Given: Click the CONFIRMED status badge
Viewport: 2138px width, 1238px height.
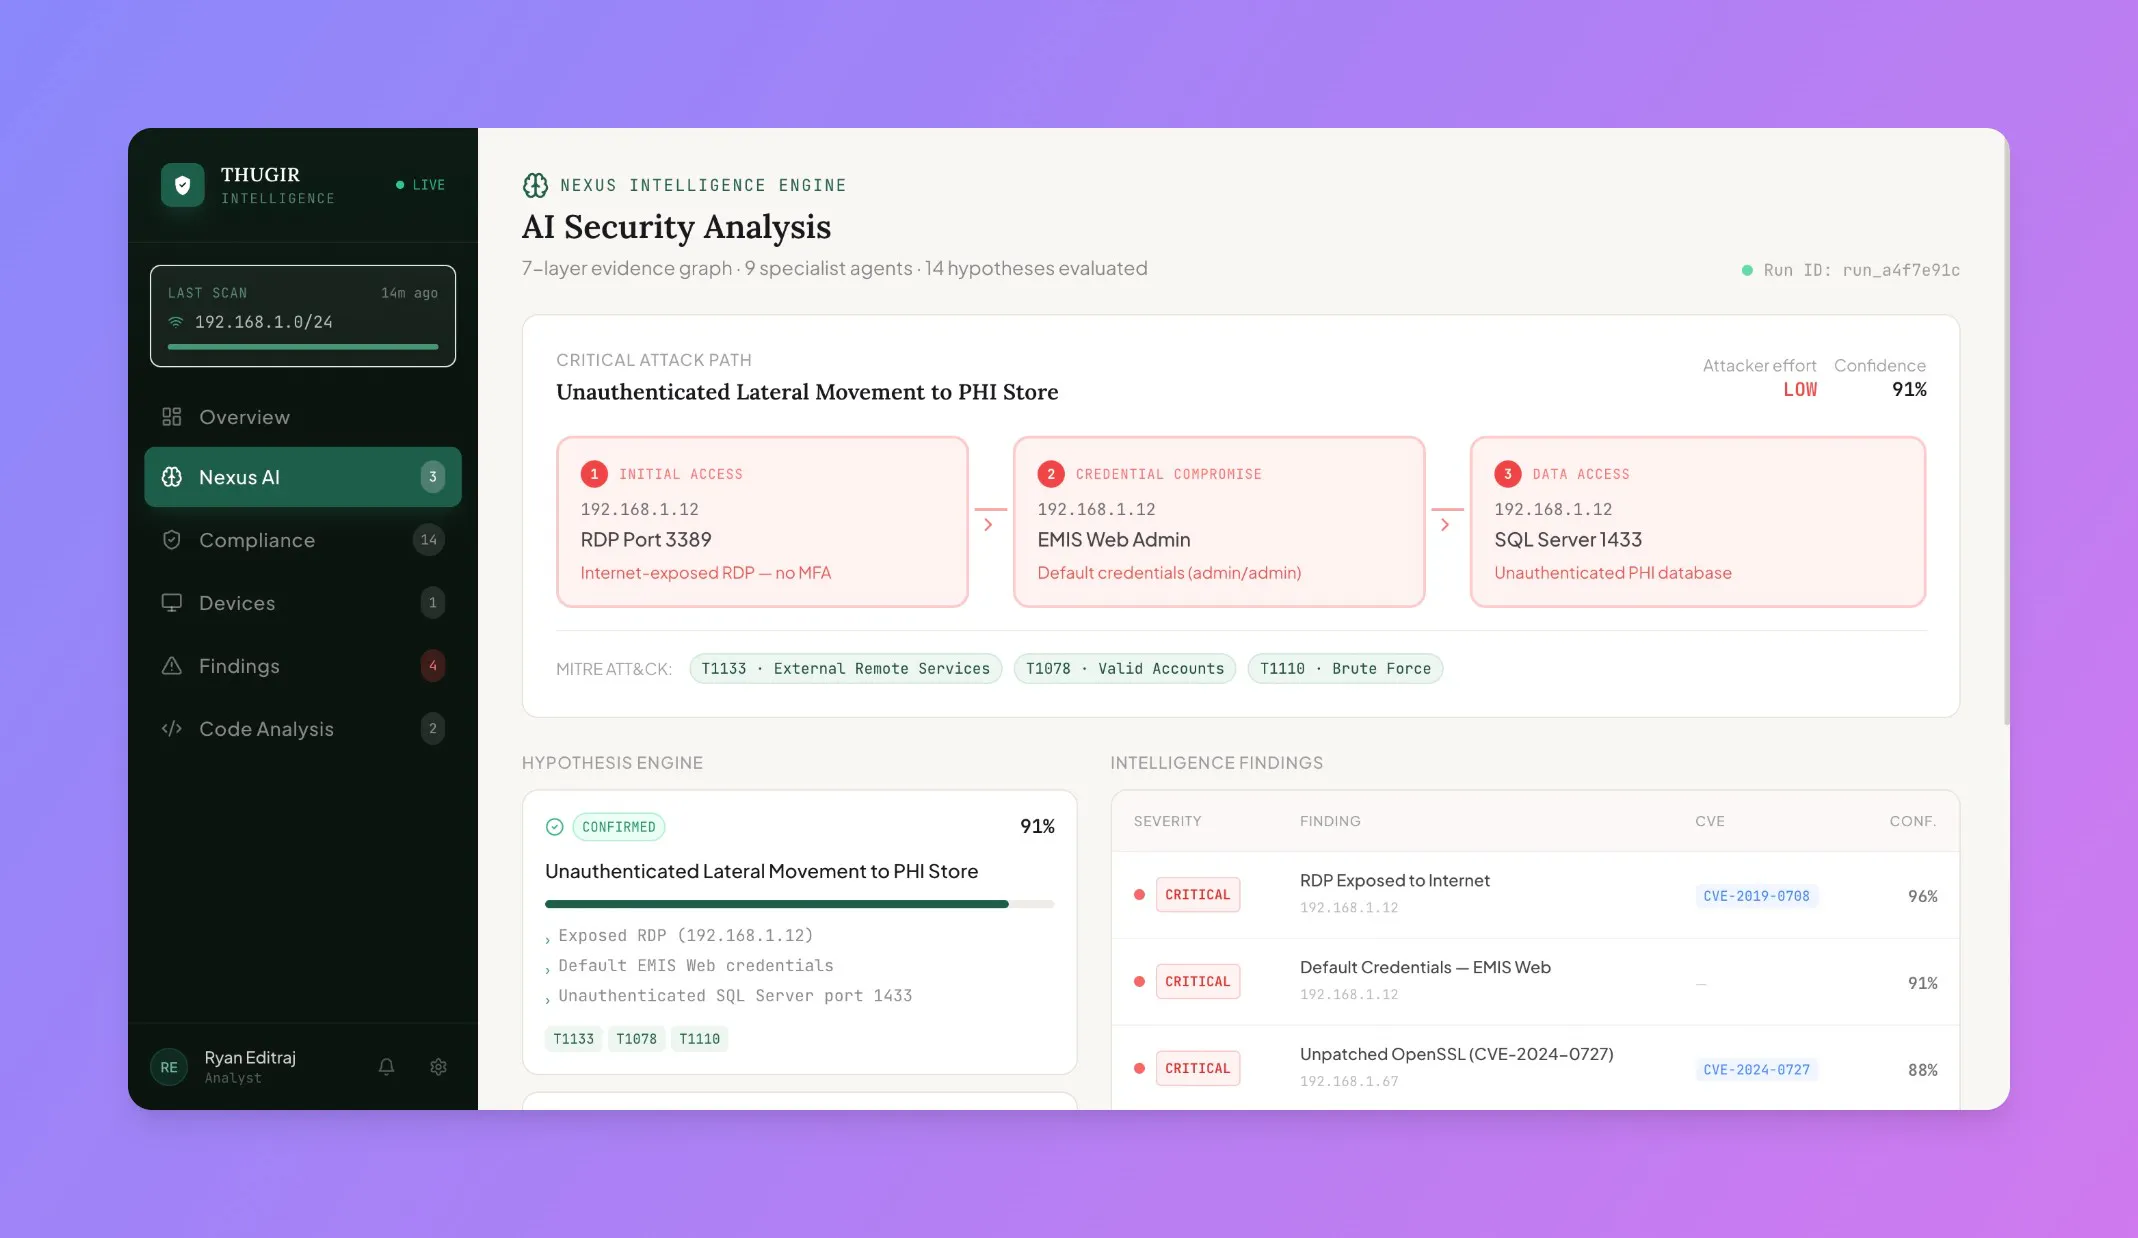Looking at the screenshot, I should [x=618, y=826].
